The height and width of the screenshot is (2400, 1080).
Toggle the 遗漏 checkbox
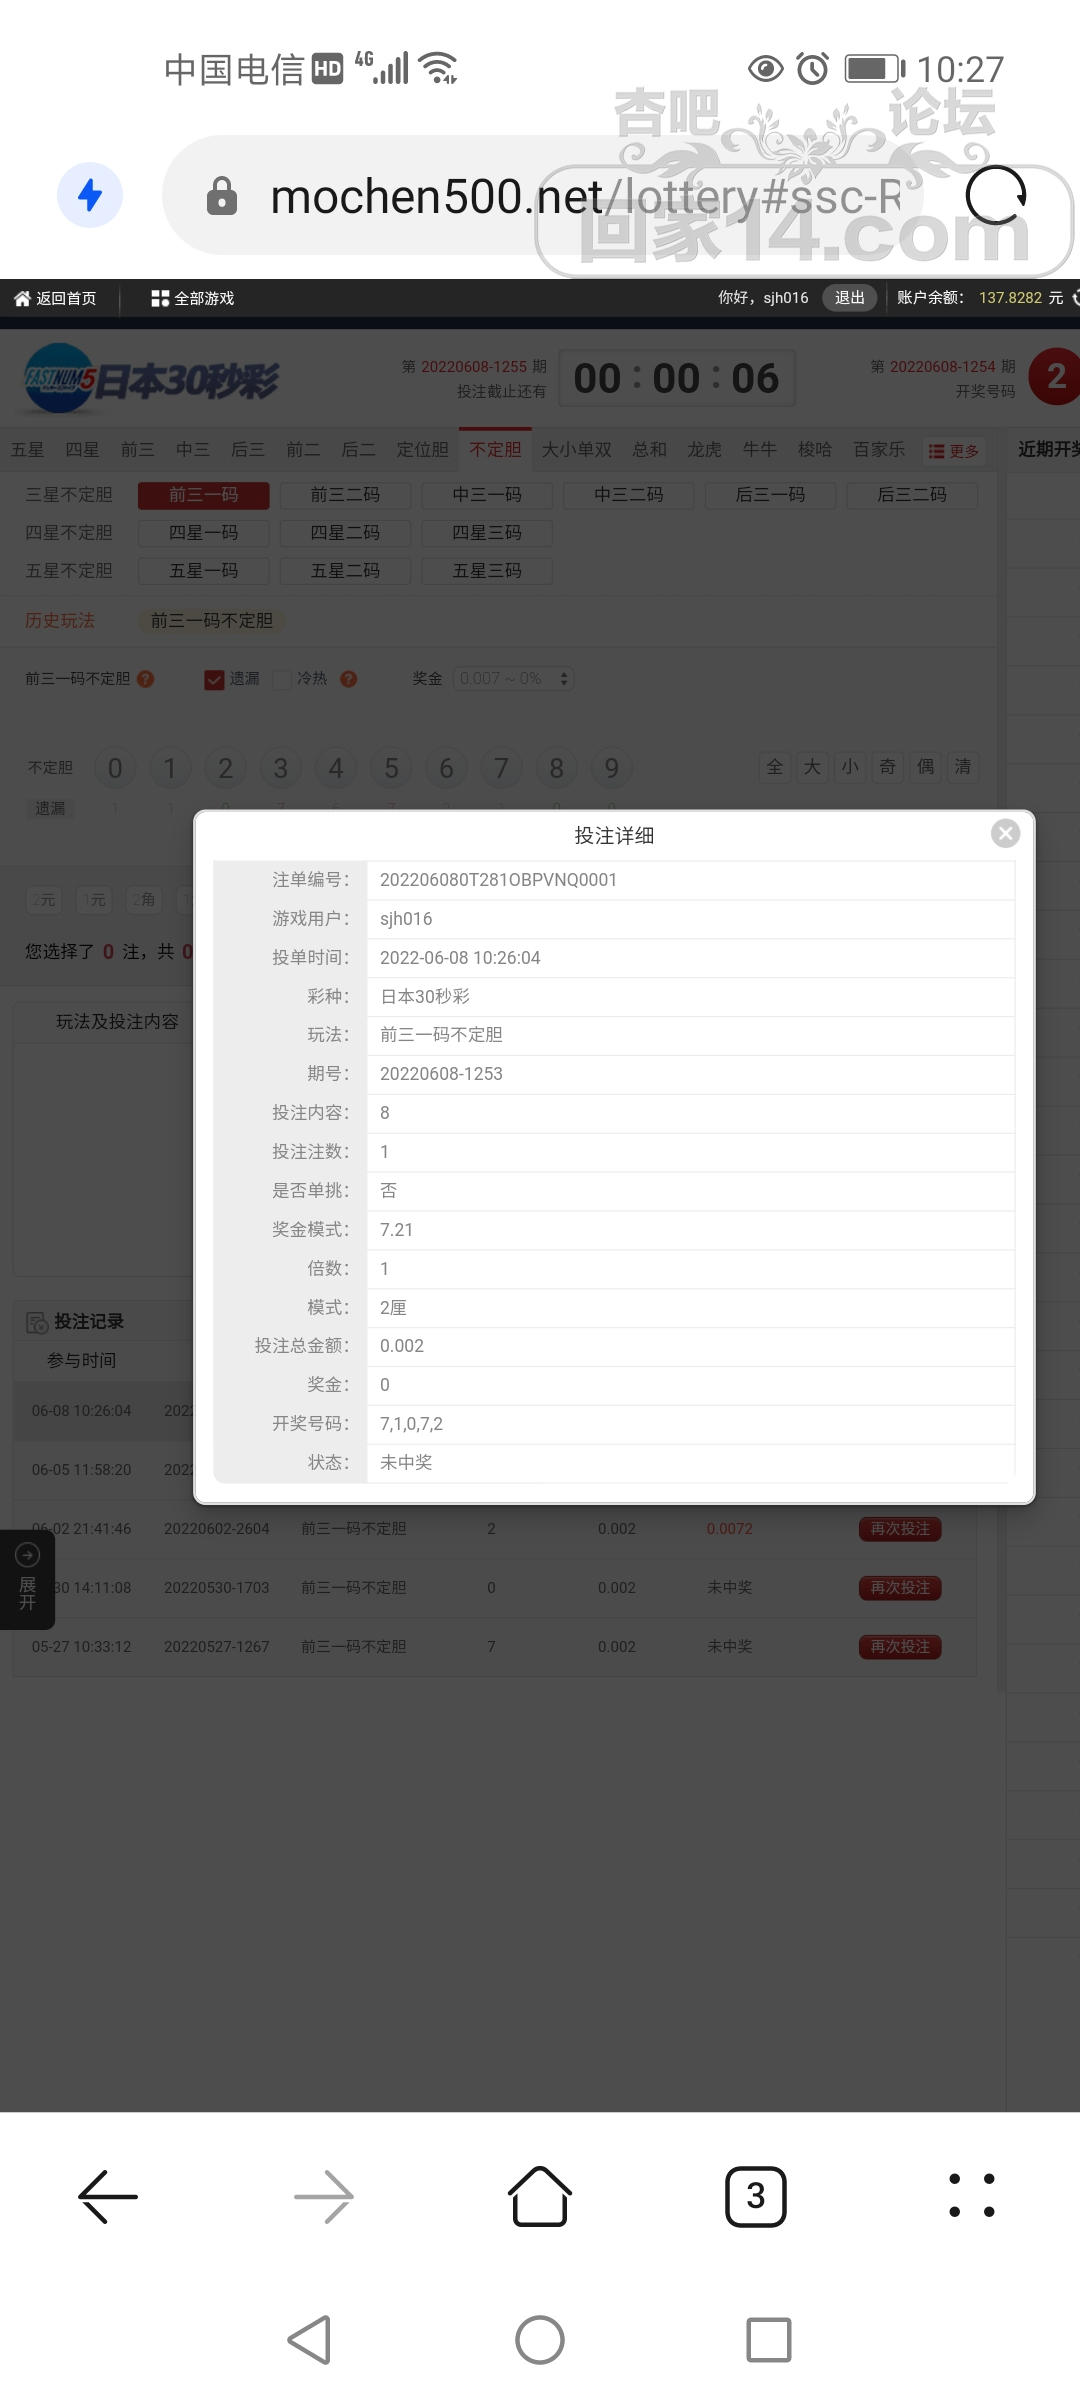coord(214,680)
